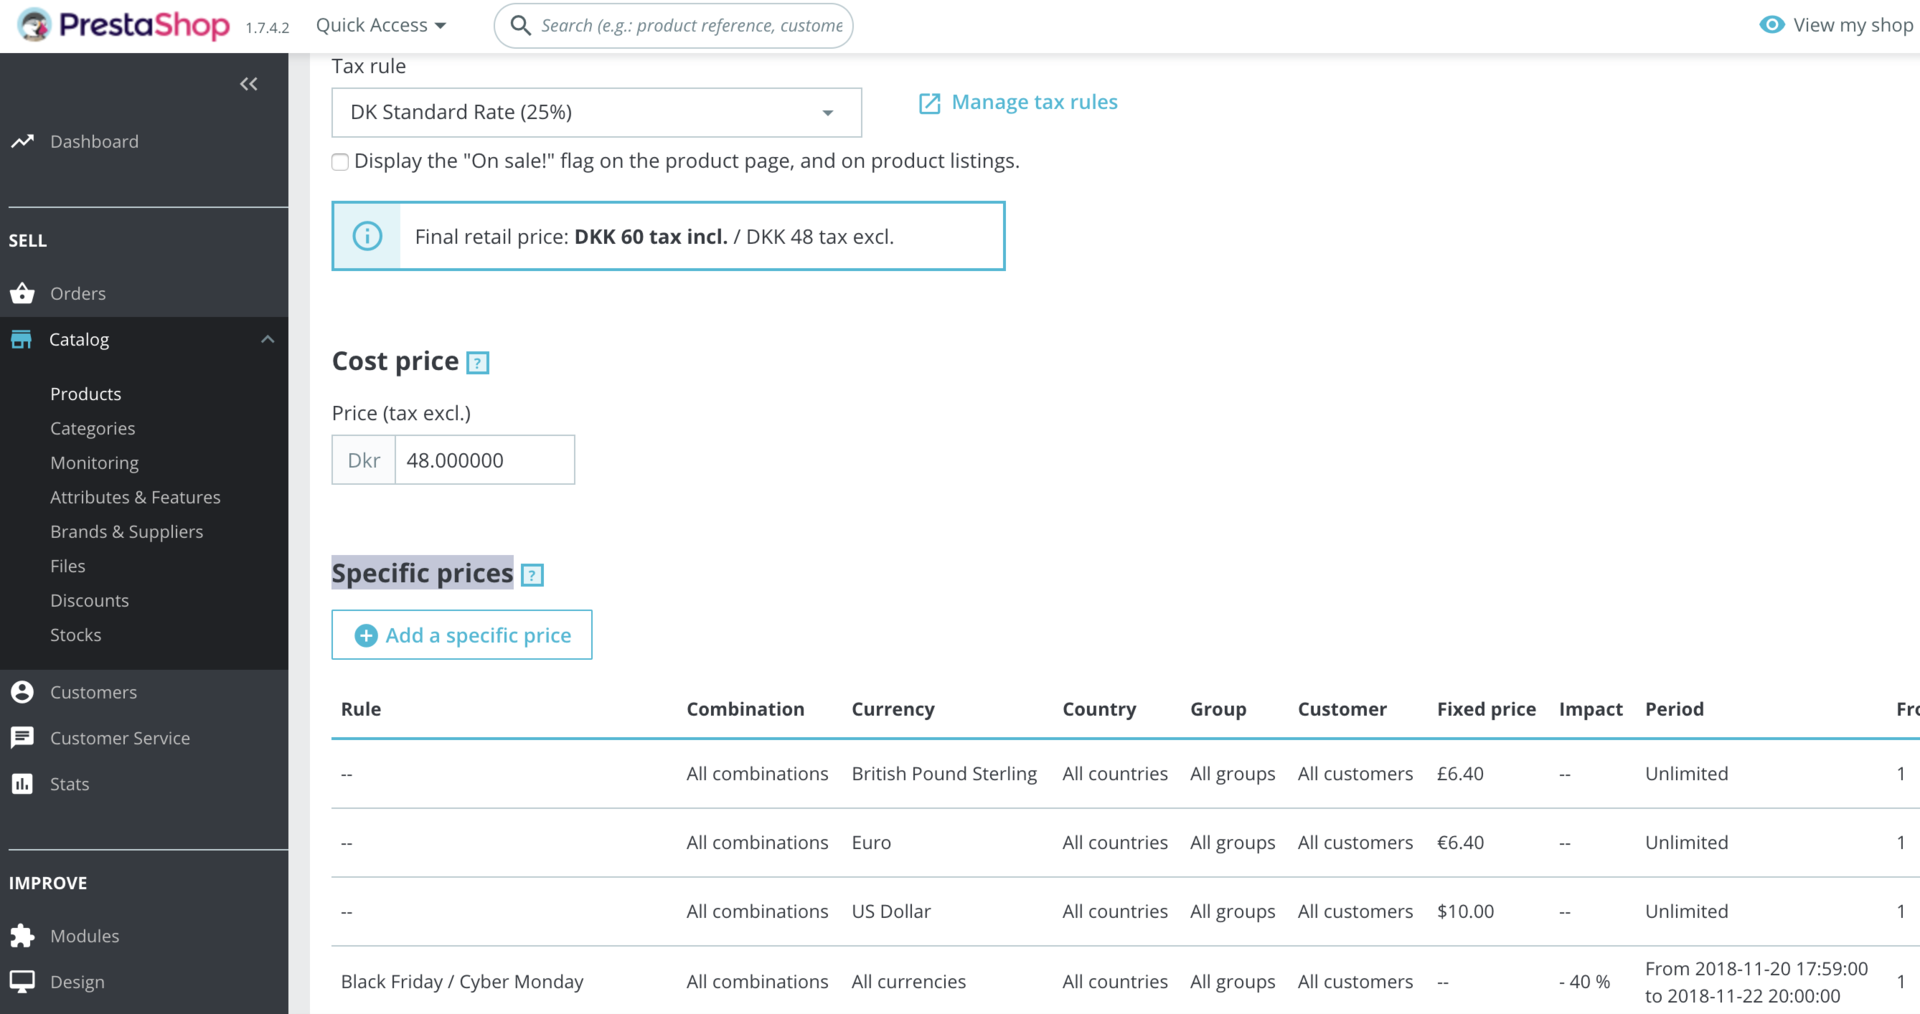
Task: Open the Stats menu item
Action: point(70,784)
